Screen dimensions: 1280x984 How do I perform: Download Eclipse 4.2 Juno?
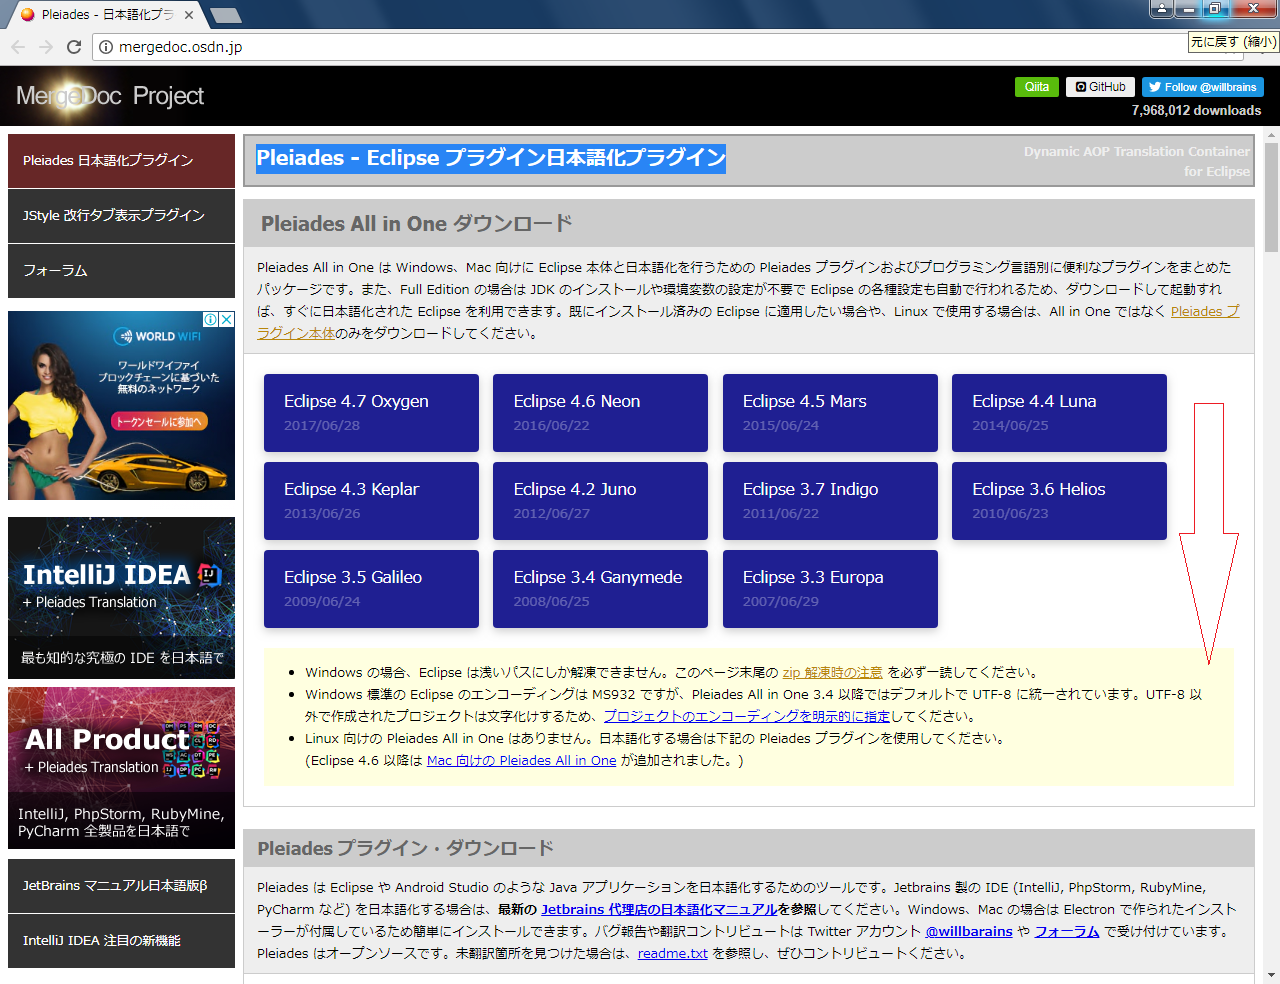pos(600,501)
